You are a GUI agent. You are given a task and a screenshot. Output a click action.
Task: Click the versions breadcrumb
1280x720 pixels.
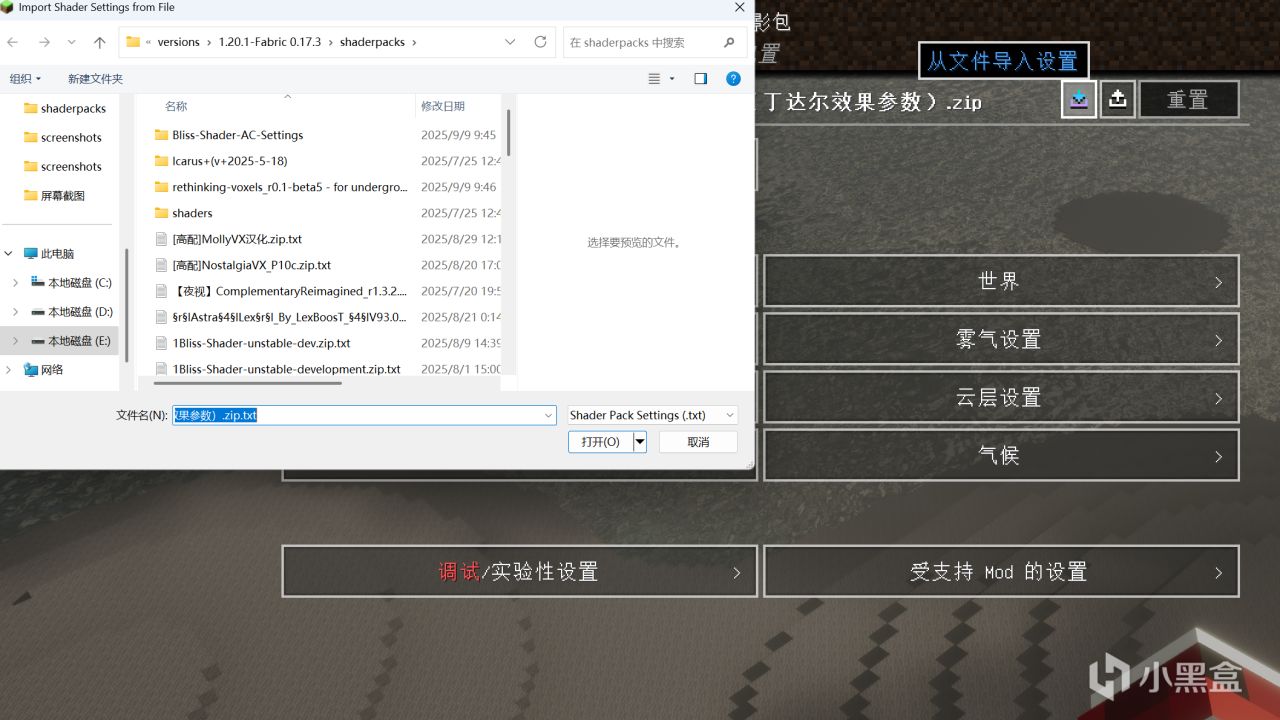(179, 42)
